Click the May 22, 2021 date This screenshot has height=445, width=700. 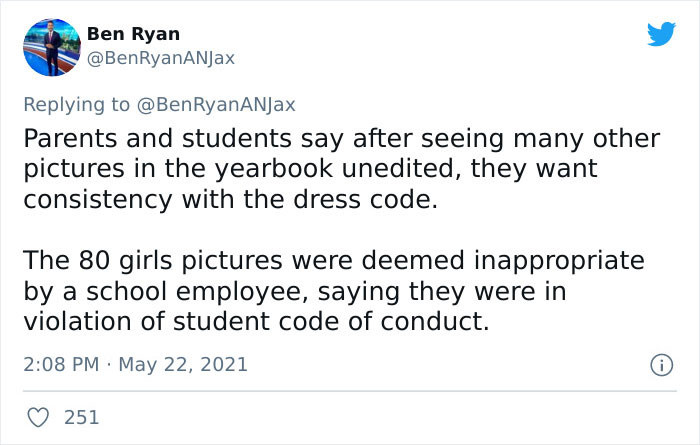click(x=181, y=365)
